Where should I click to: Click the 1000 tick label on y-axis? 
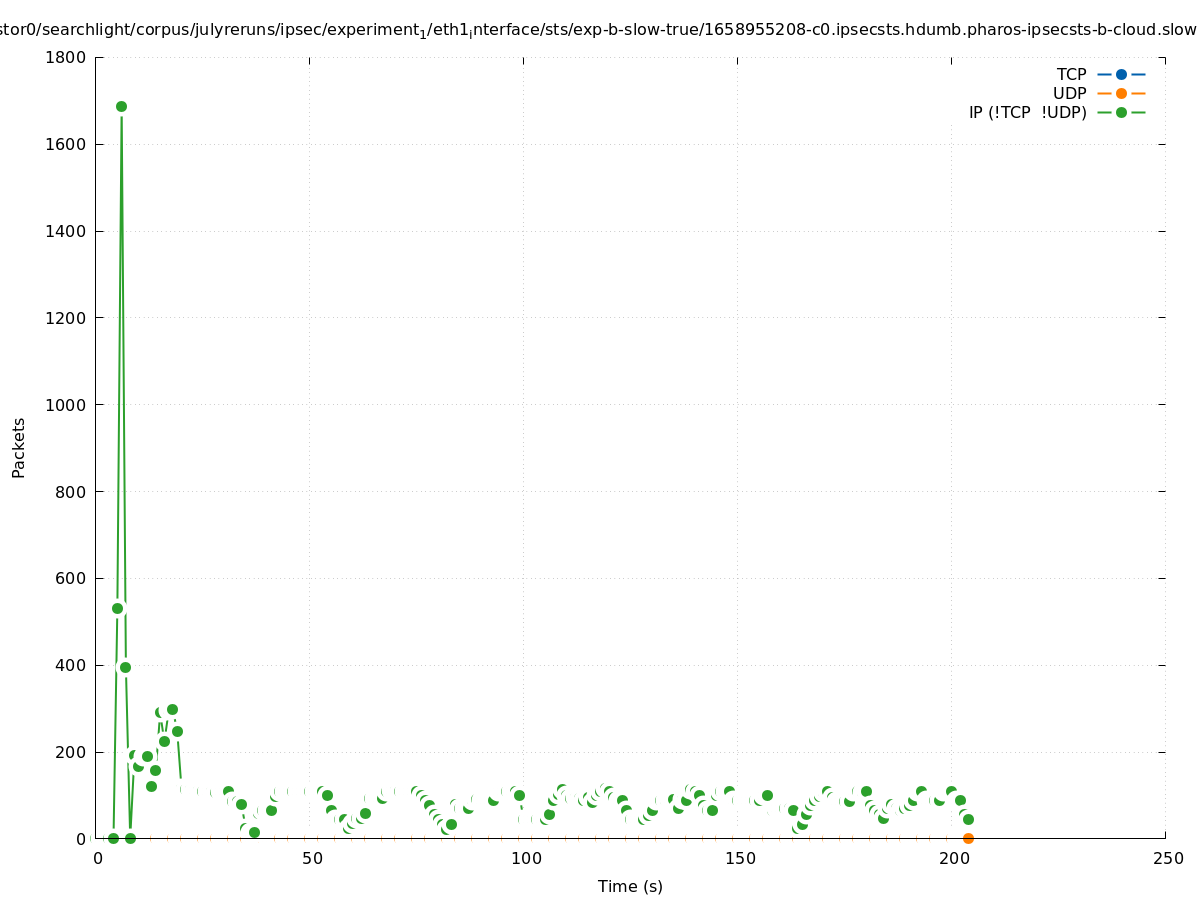[67, 405]
